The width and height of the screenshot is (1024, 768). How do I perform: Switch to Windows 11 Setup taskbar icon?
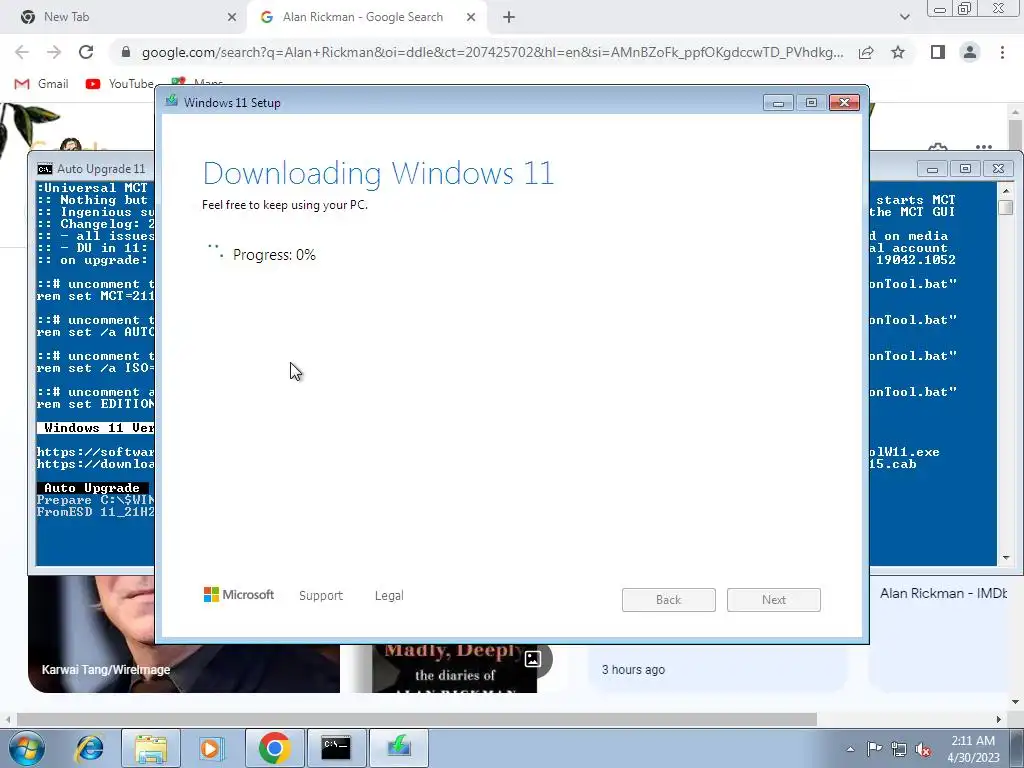click(x=399, y=748)
